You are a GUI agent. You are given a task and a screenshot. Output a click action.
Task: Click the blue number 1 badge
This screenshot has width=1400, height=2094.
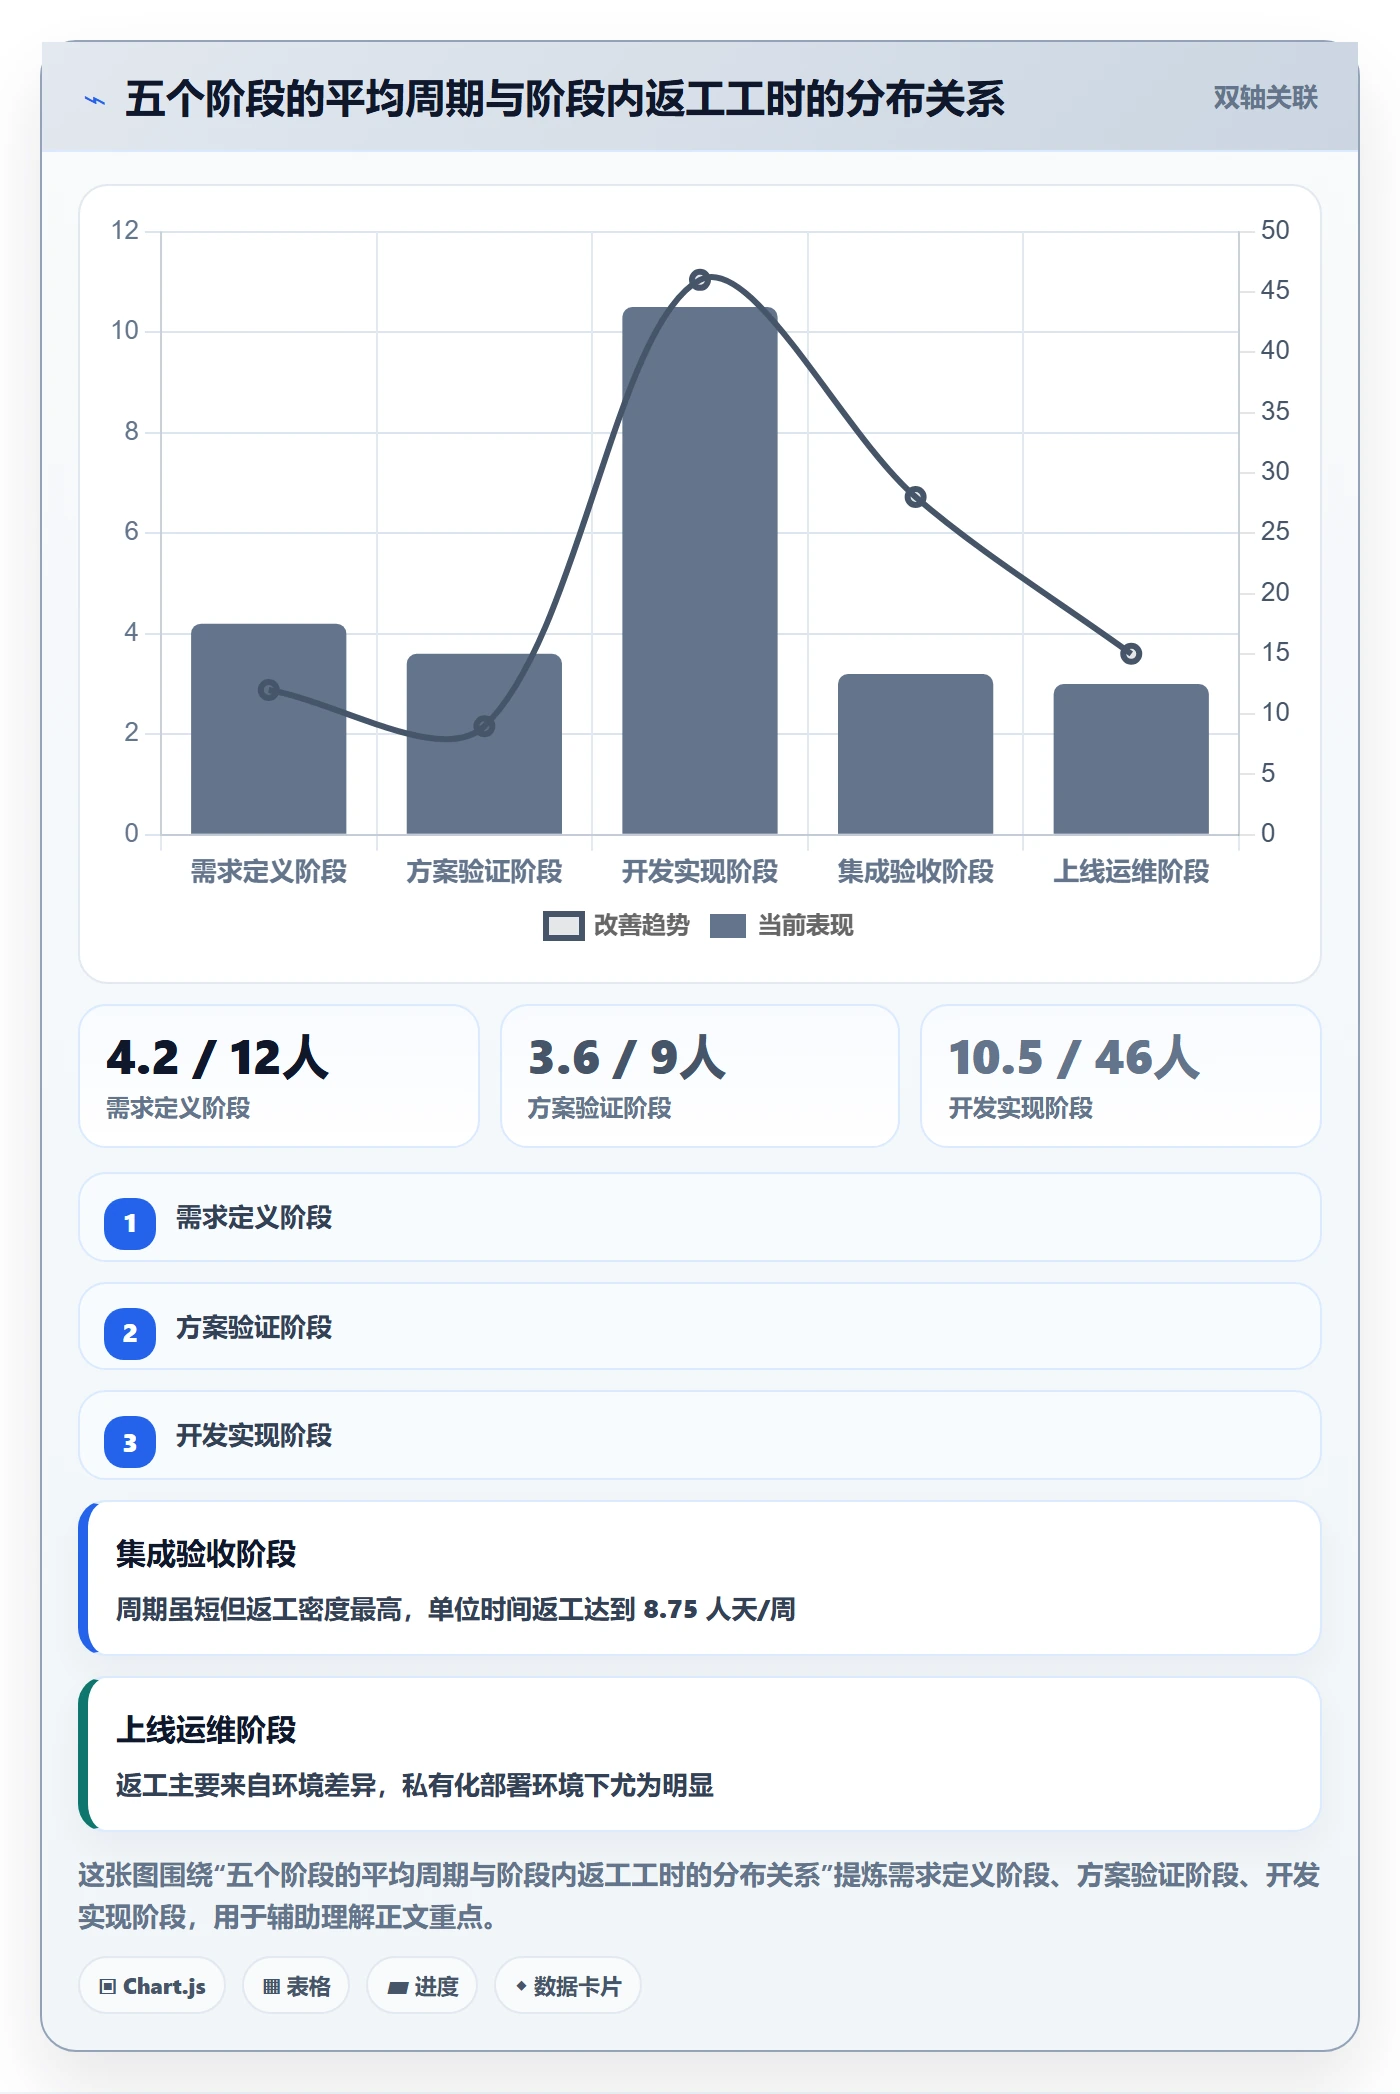tap(130, 1223)
